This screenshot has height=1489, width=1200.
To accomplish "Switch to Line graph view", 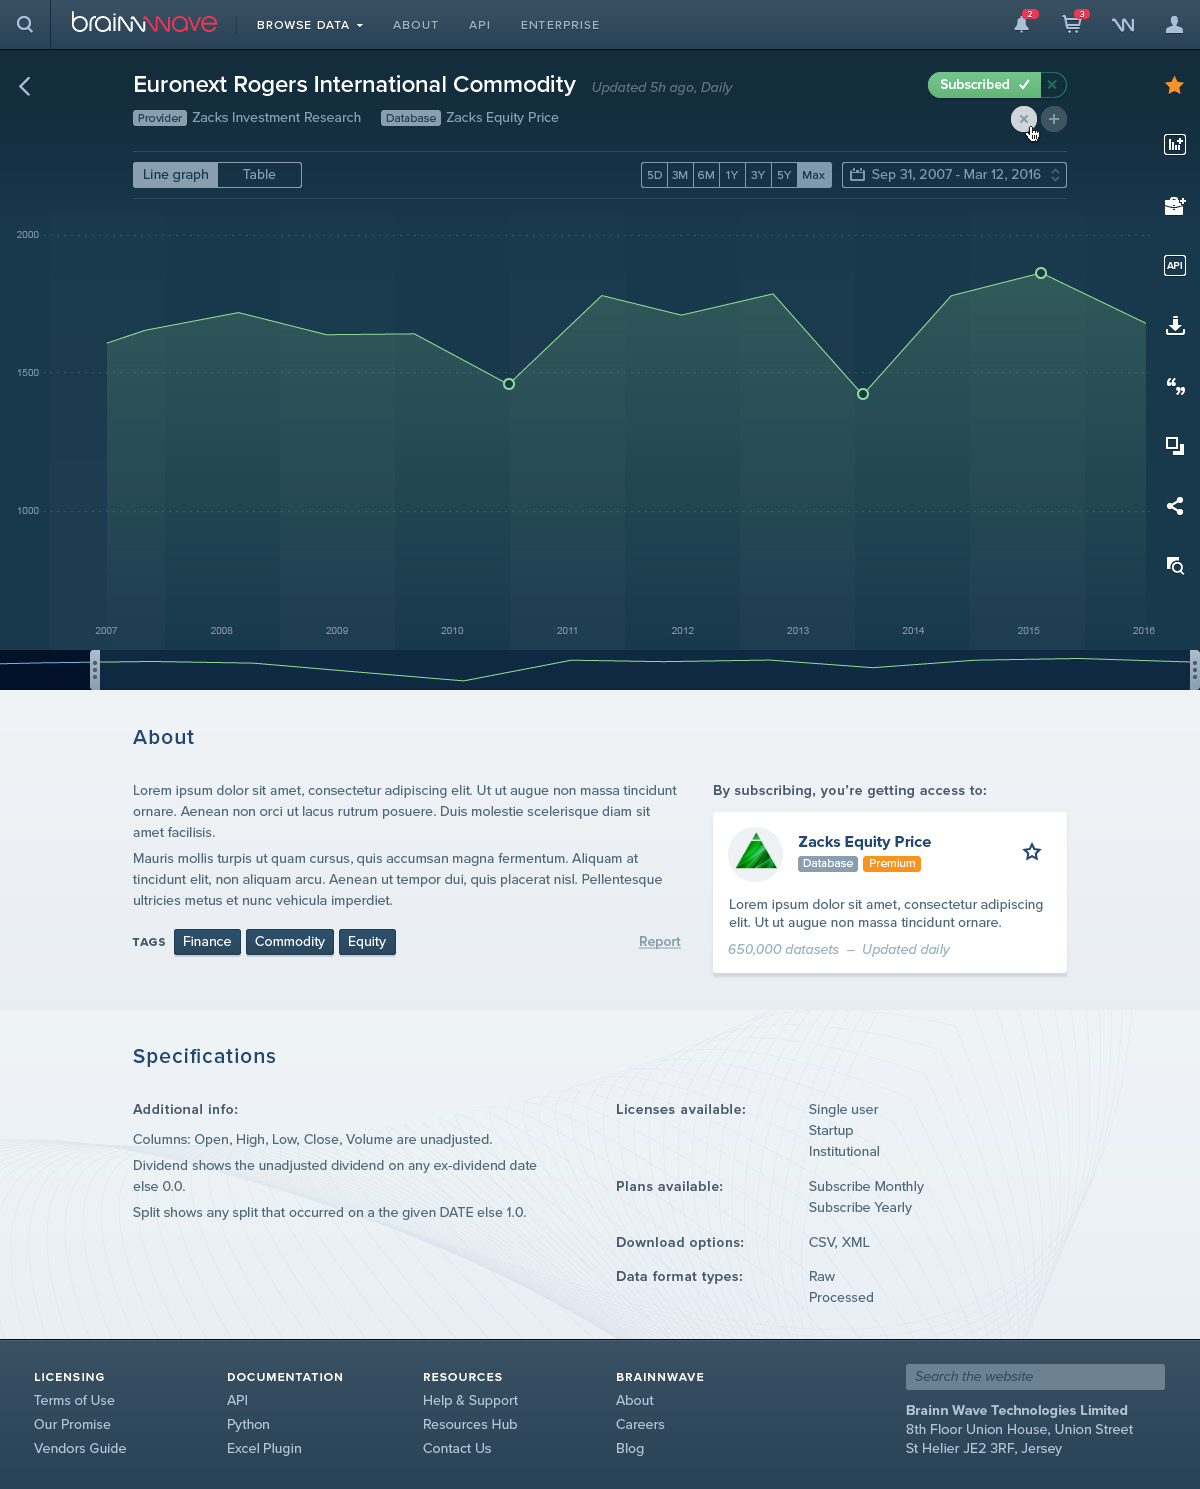I will point(176,175).
